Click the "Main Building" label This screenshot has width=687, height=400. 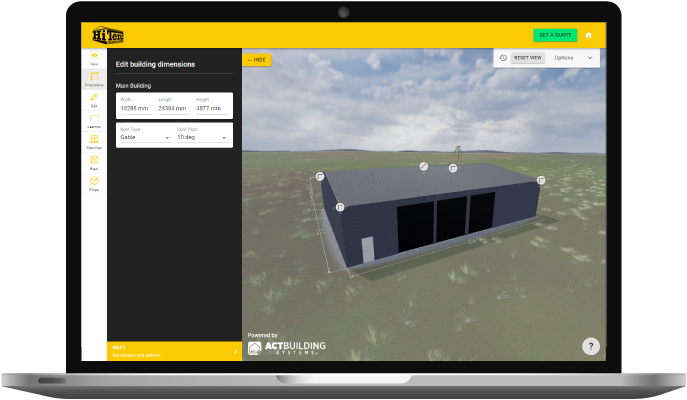133,86
